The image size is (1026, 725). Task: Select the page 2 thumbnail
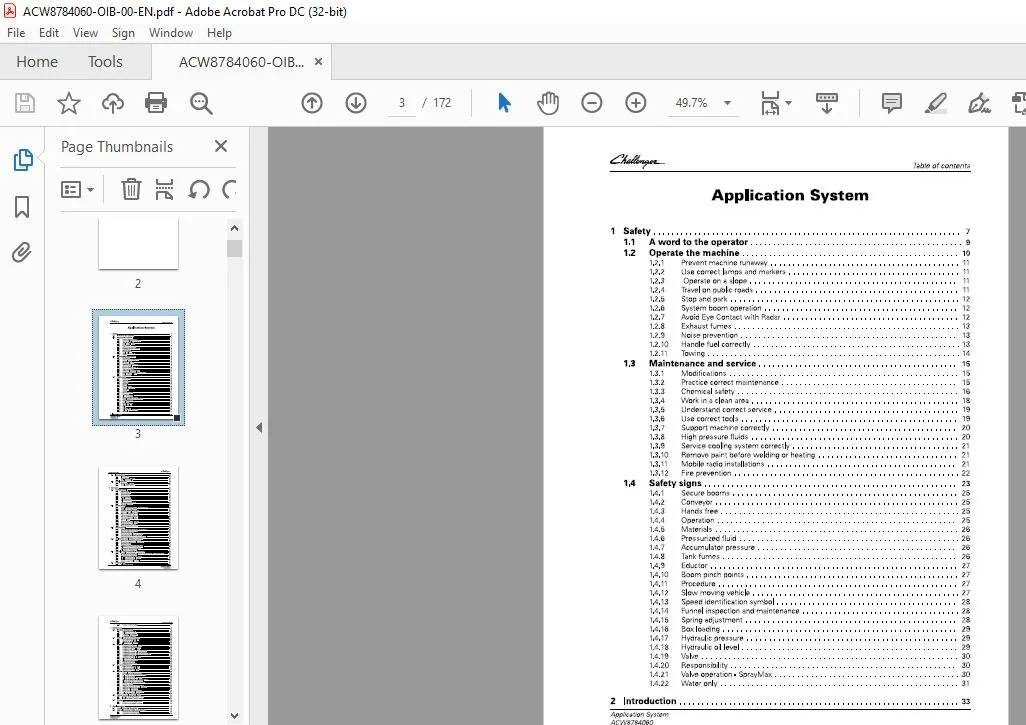point(138,245)
